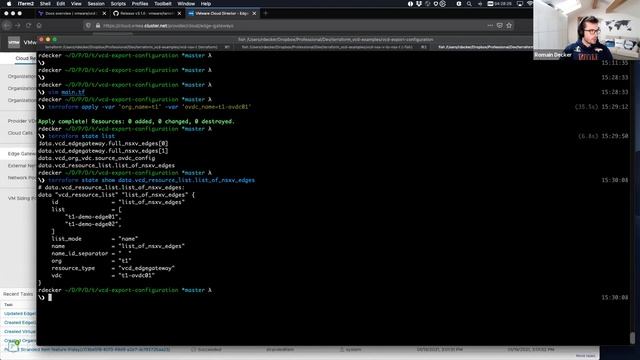
Task: Focus the browser address bar URL
Action: tap(168, 26)
